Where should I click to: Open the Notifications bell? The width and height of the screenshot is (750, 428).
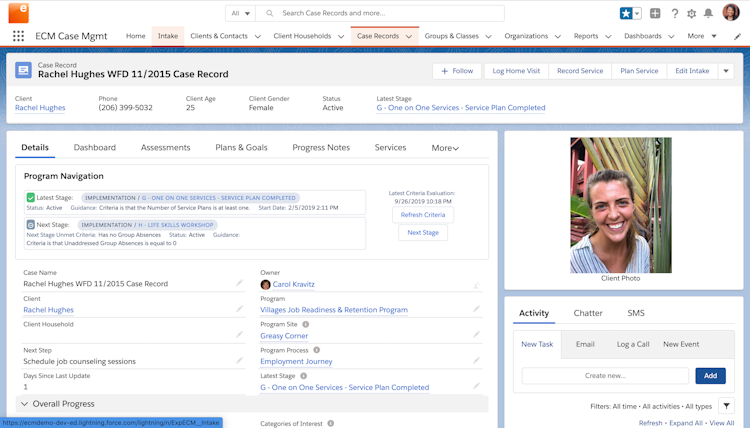coord(708,13)
